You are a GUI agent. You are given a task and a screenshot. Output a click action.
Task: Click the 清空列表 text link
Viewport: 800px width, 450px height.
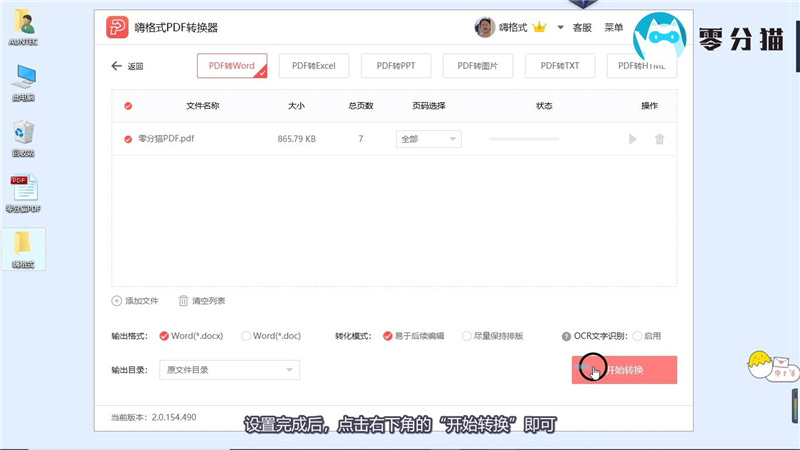tap(208, 301)
